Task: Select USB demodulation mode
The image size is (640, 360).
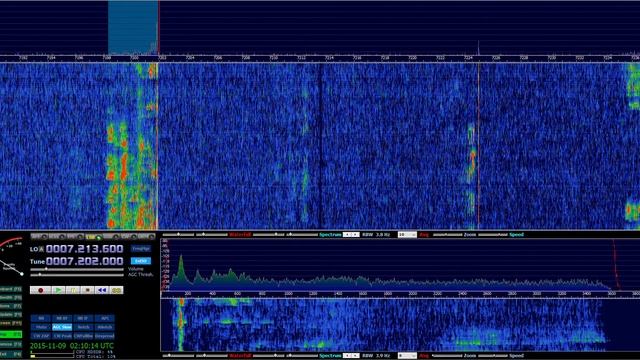Action: point(111,236)
